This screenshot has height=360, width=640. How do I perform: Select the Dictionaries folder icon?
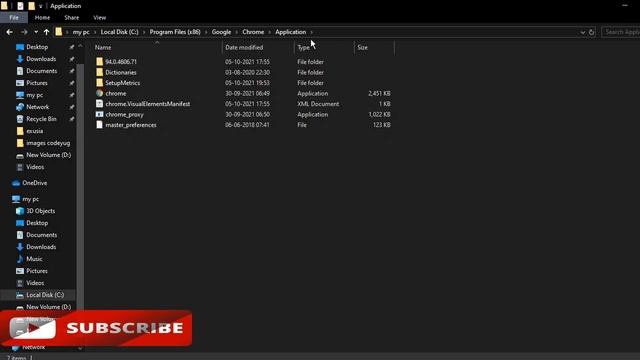tap(100, 72)
